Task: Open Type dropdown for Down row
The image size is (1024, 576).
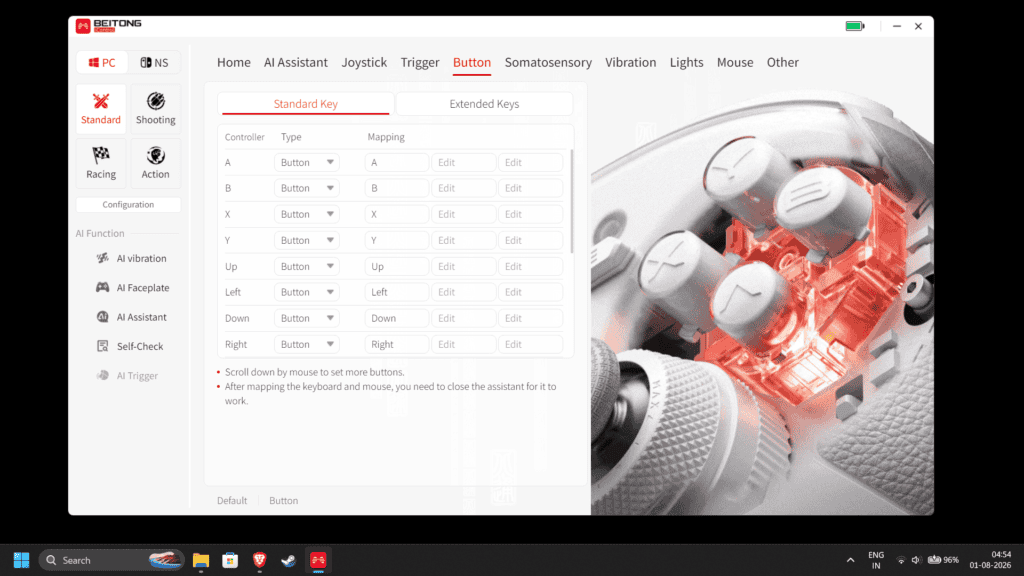Action: 306,318
